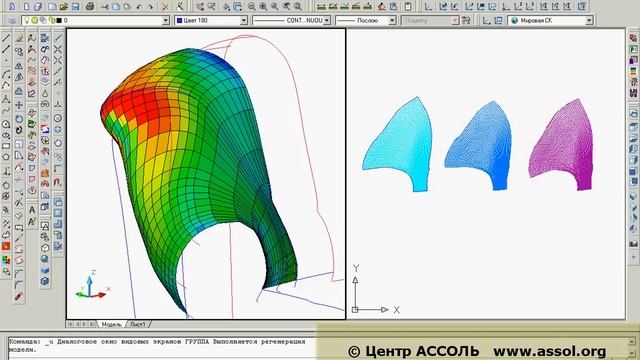Click the command line scrollbar up arrow
This screenshot has height=360, width=640.
(x=632, y=341)
